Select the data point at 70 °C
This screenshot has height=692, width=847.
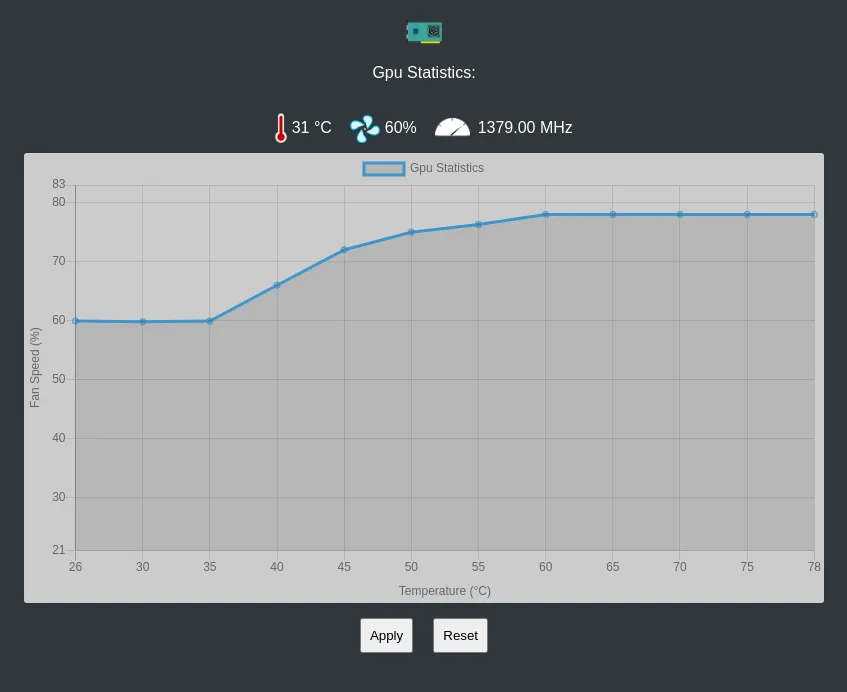679,213
